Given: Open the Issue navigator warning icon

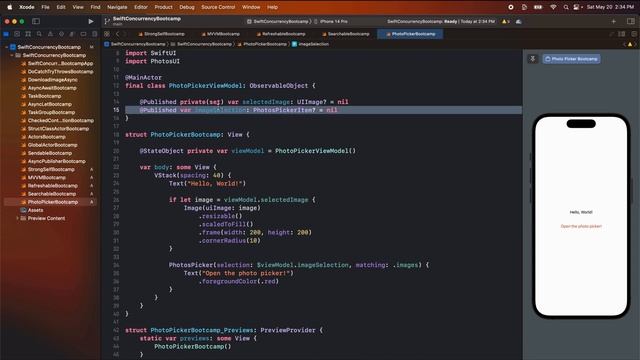Looking at the screenshot, I should coord(50,34).
